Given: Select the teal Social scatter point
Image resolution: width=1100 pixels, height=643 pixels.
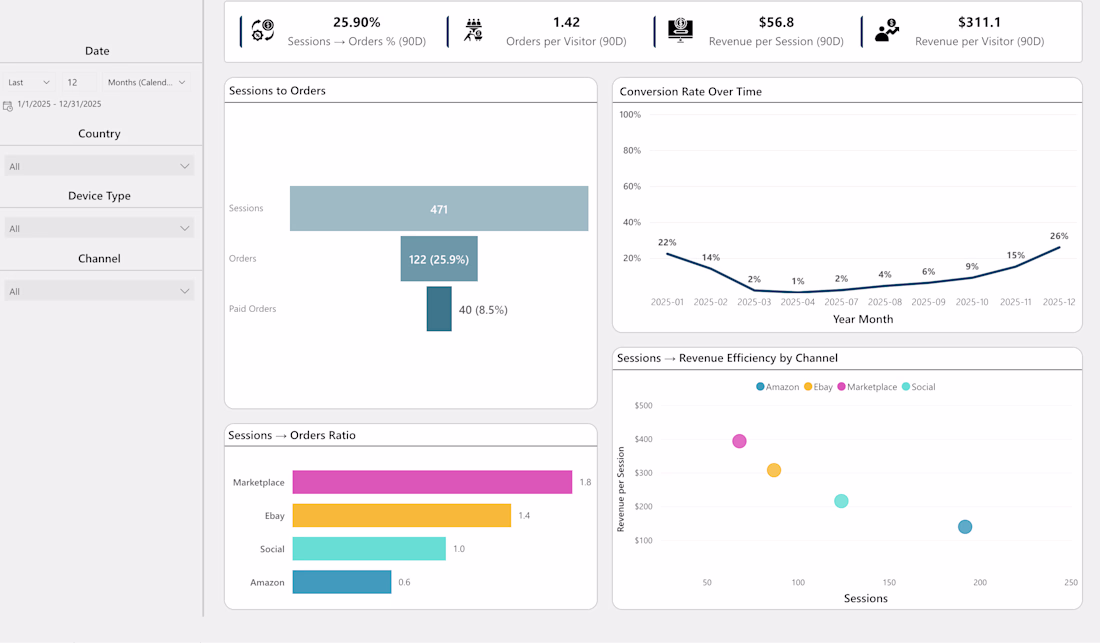Looking at the screenshot, I should pyautogui.click(x=841, y=501).
